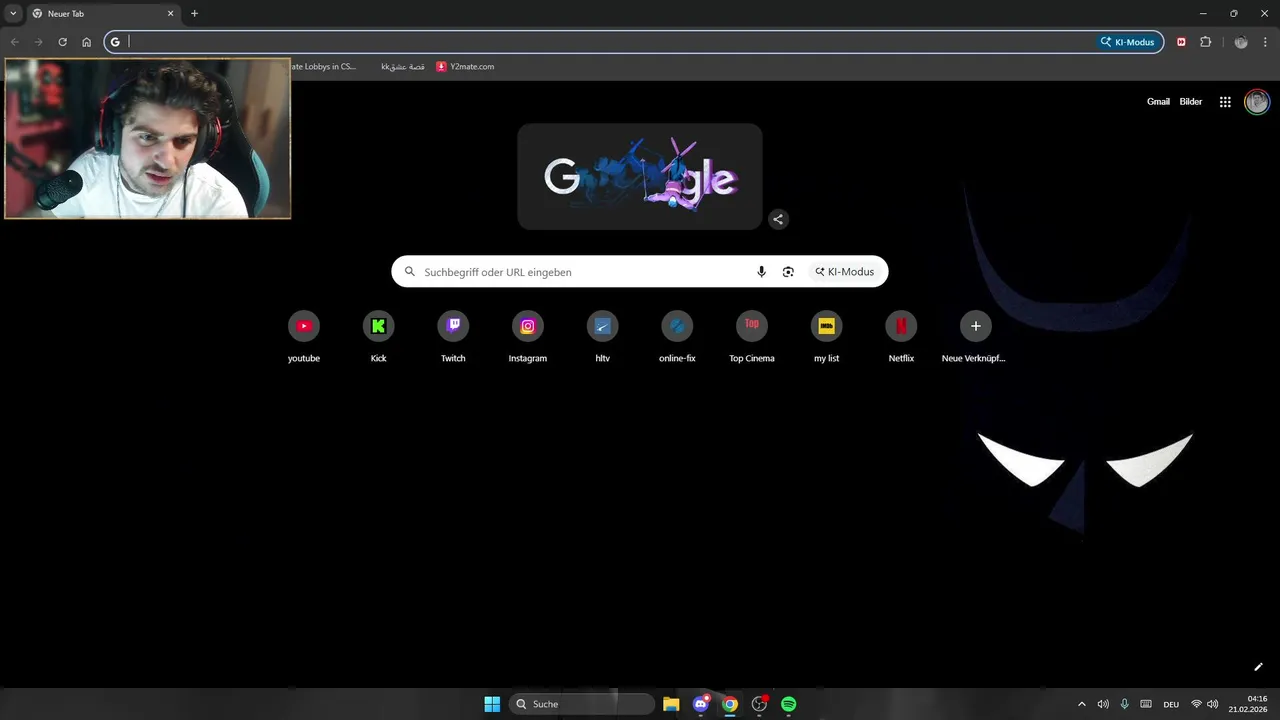Switch to Chrome in taskbar
Viewport: 1280px width, 720px height.
[730, 704]
